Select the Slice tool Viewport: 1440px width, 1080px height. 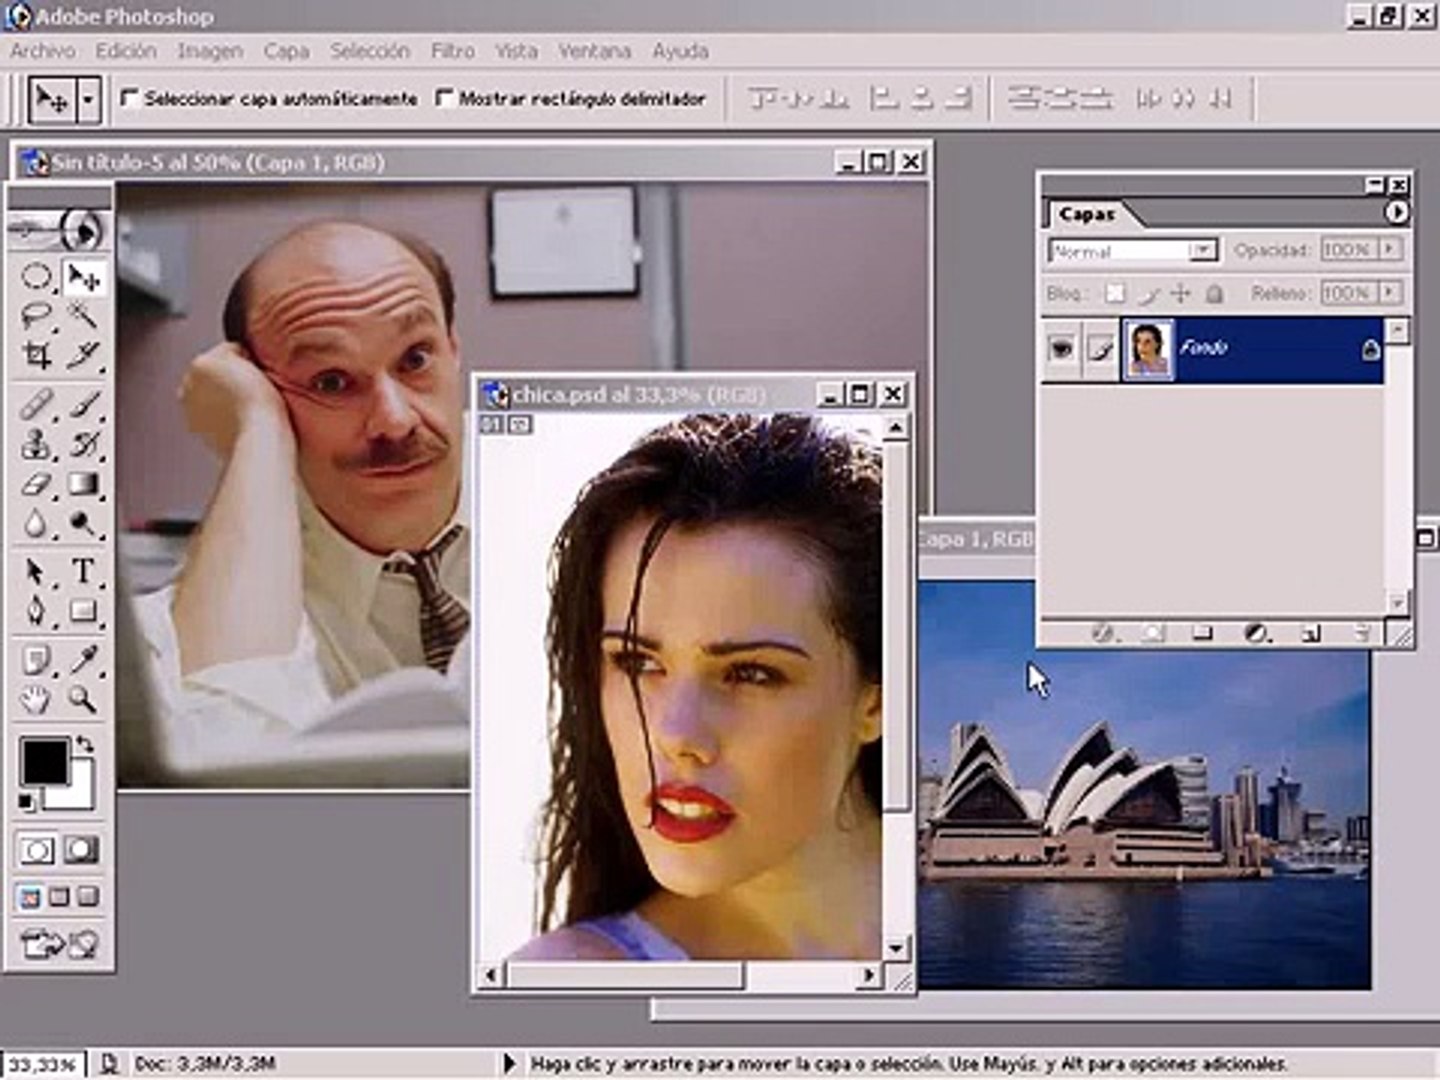pyautogui.click(x=83, y=354)
